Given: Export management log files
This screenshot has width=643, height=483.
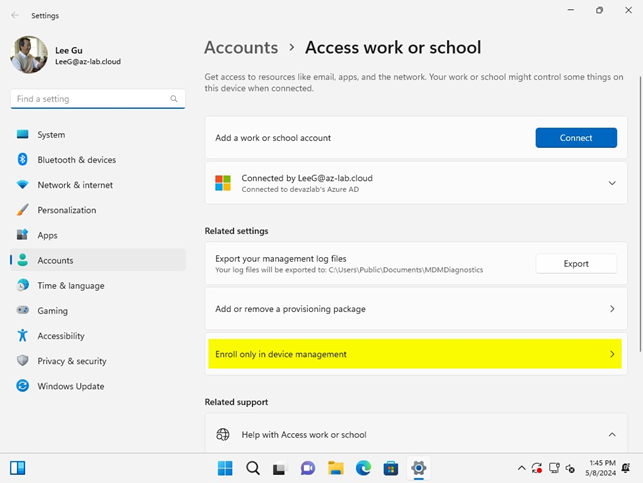Looking at the screenshot, I should (x=576, y=264).
